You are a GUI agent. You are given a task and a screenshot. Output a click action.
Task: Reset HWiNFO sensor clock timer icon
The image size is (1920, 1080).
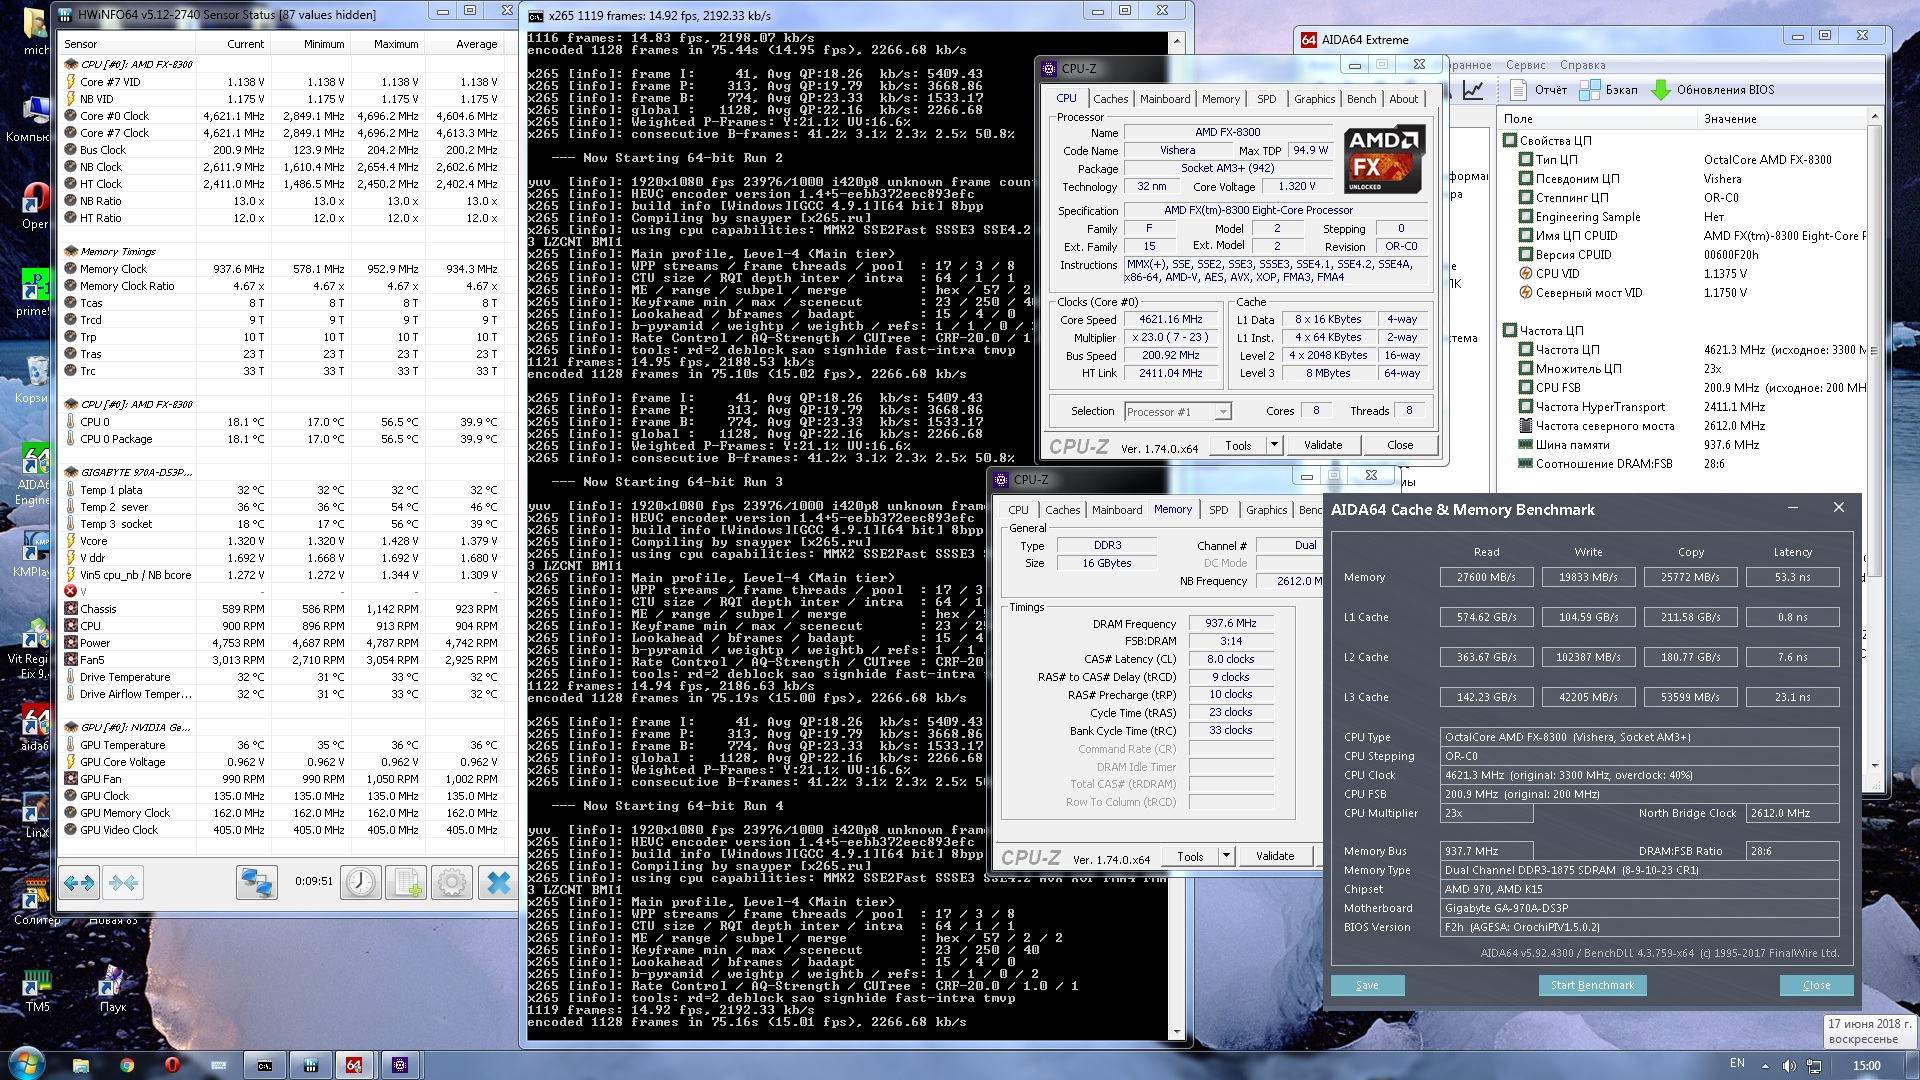pos(360,883)
